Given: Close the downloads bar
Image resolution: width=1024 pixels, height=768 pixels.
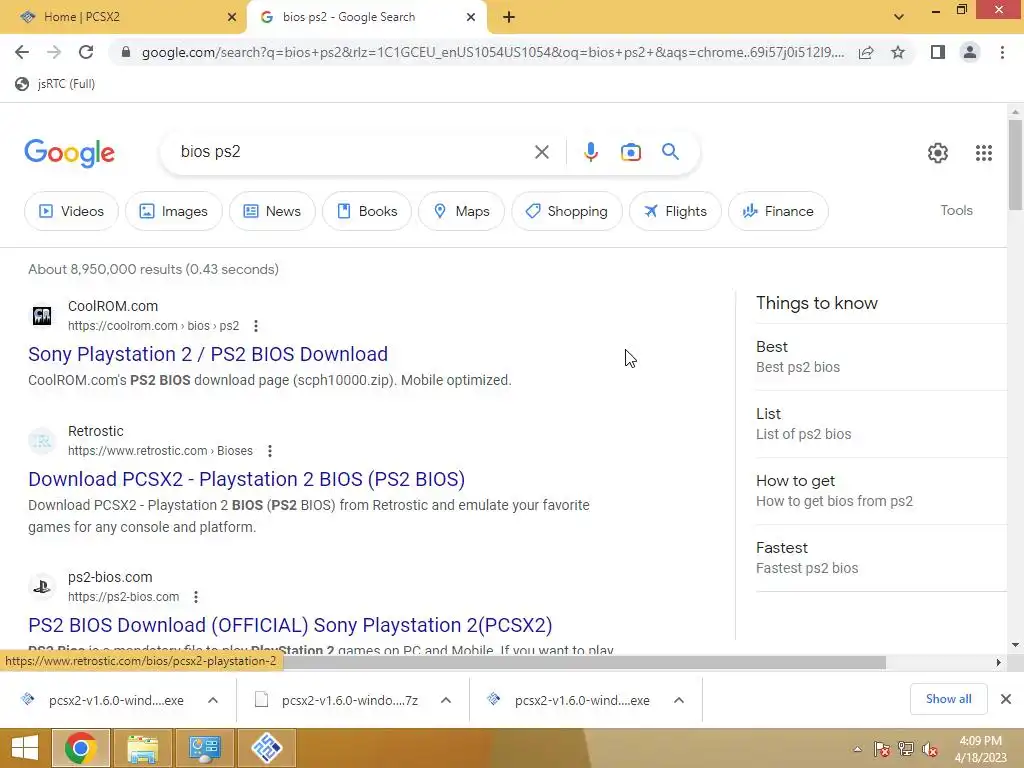Looking at the screenshot, I should click(x=1006, y=699).
